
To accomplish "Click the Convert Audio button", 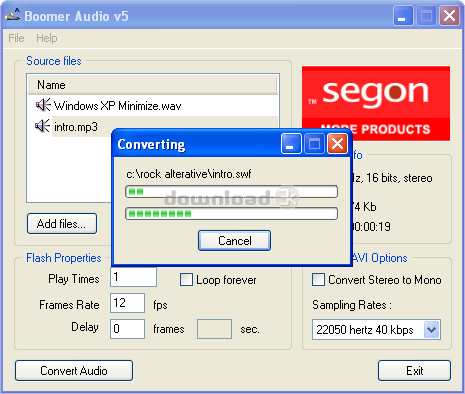I will tap(74, 370).
